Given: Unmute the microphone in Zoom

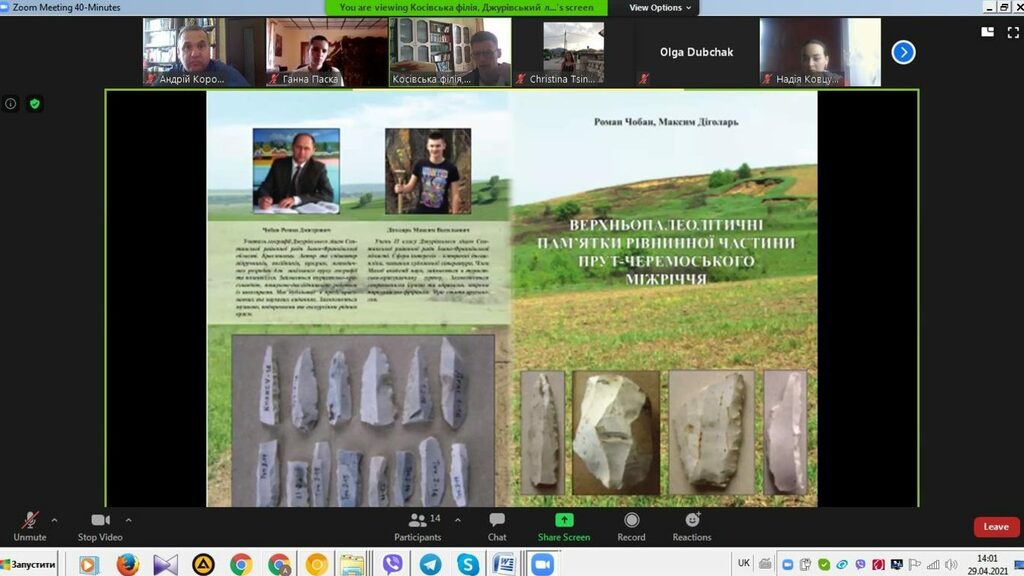Looking at the screenshot, I should coord(30,526).
